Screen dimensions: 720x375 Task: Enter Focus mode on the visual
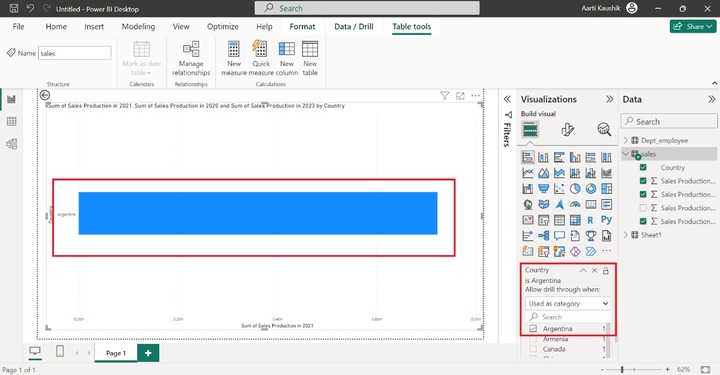(x=460, y=95)
